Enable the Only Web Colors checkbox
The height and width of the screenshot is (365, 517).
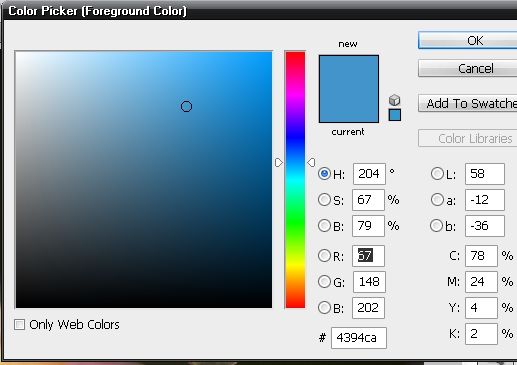coord(19,324)
